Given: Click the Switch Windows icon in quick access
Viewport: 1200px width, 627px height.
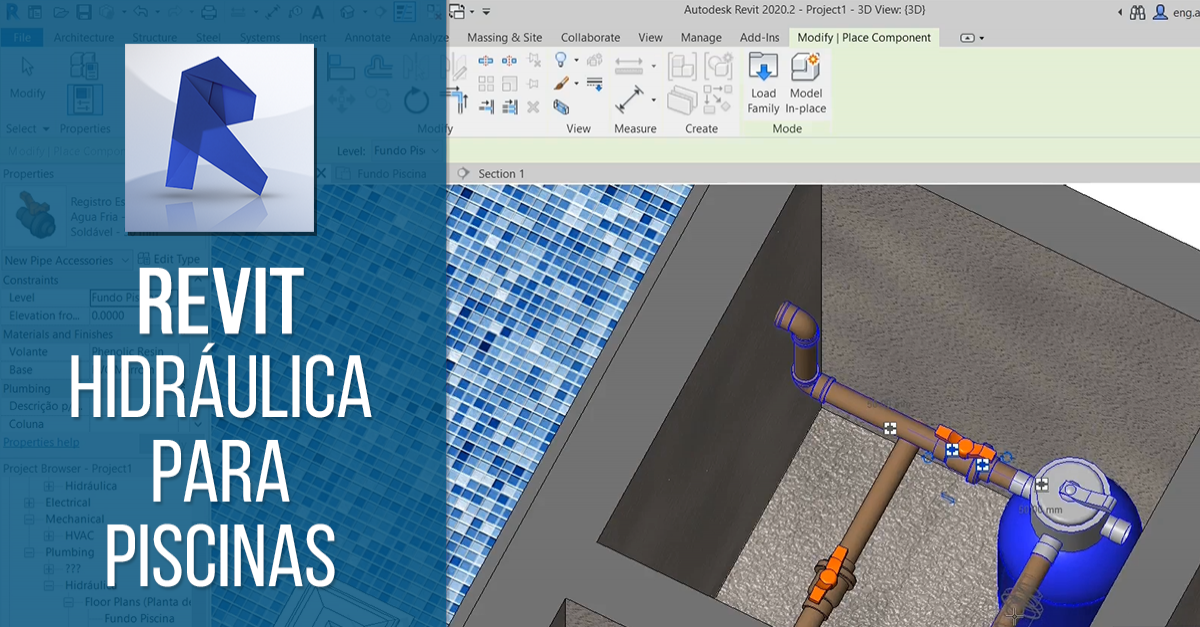Looking at the screenshot, I should (x=458, y=12).
